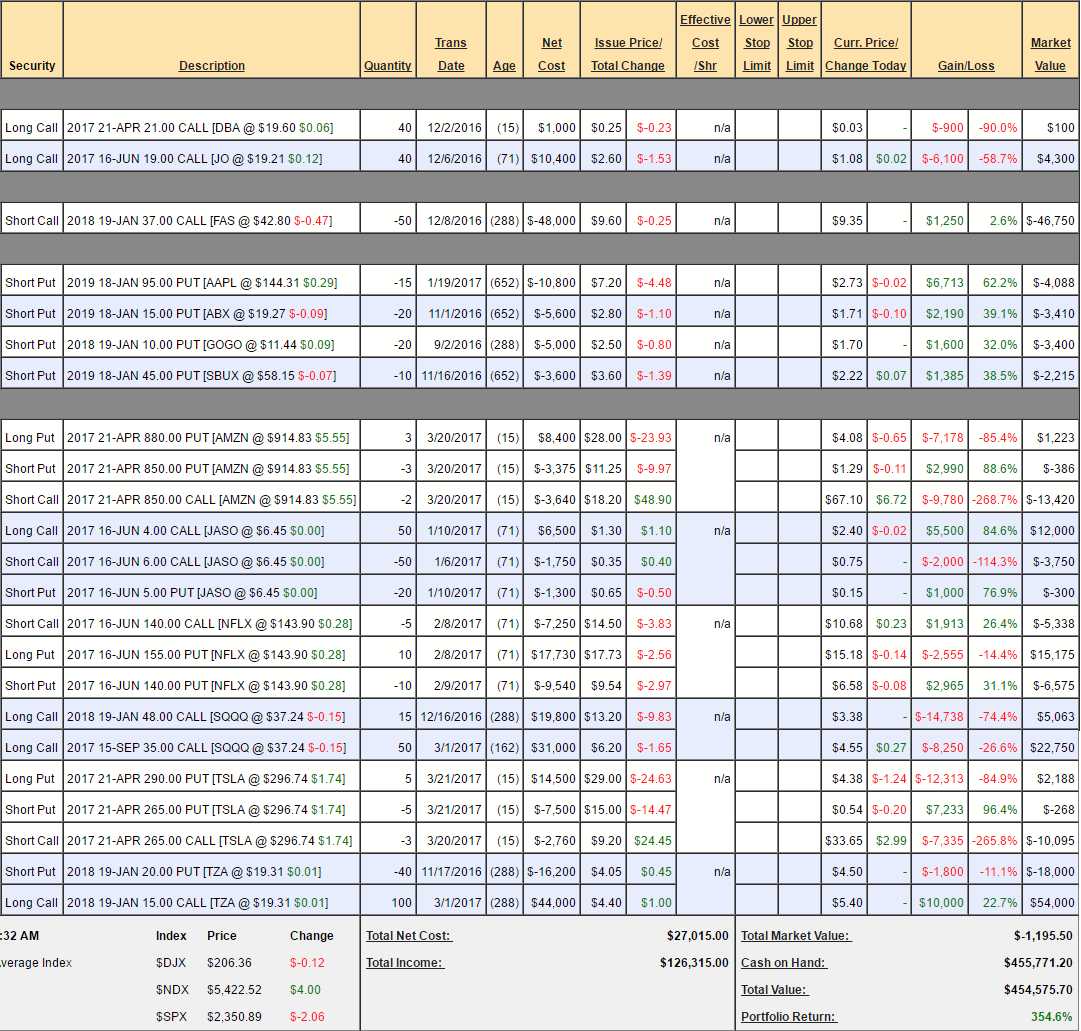Select the $NDX index row
1081x1031 pixels.
click(x=172, y=990)
